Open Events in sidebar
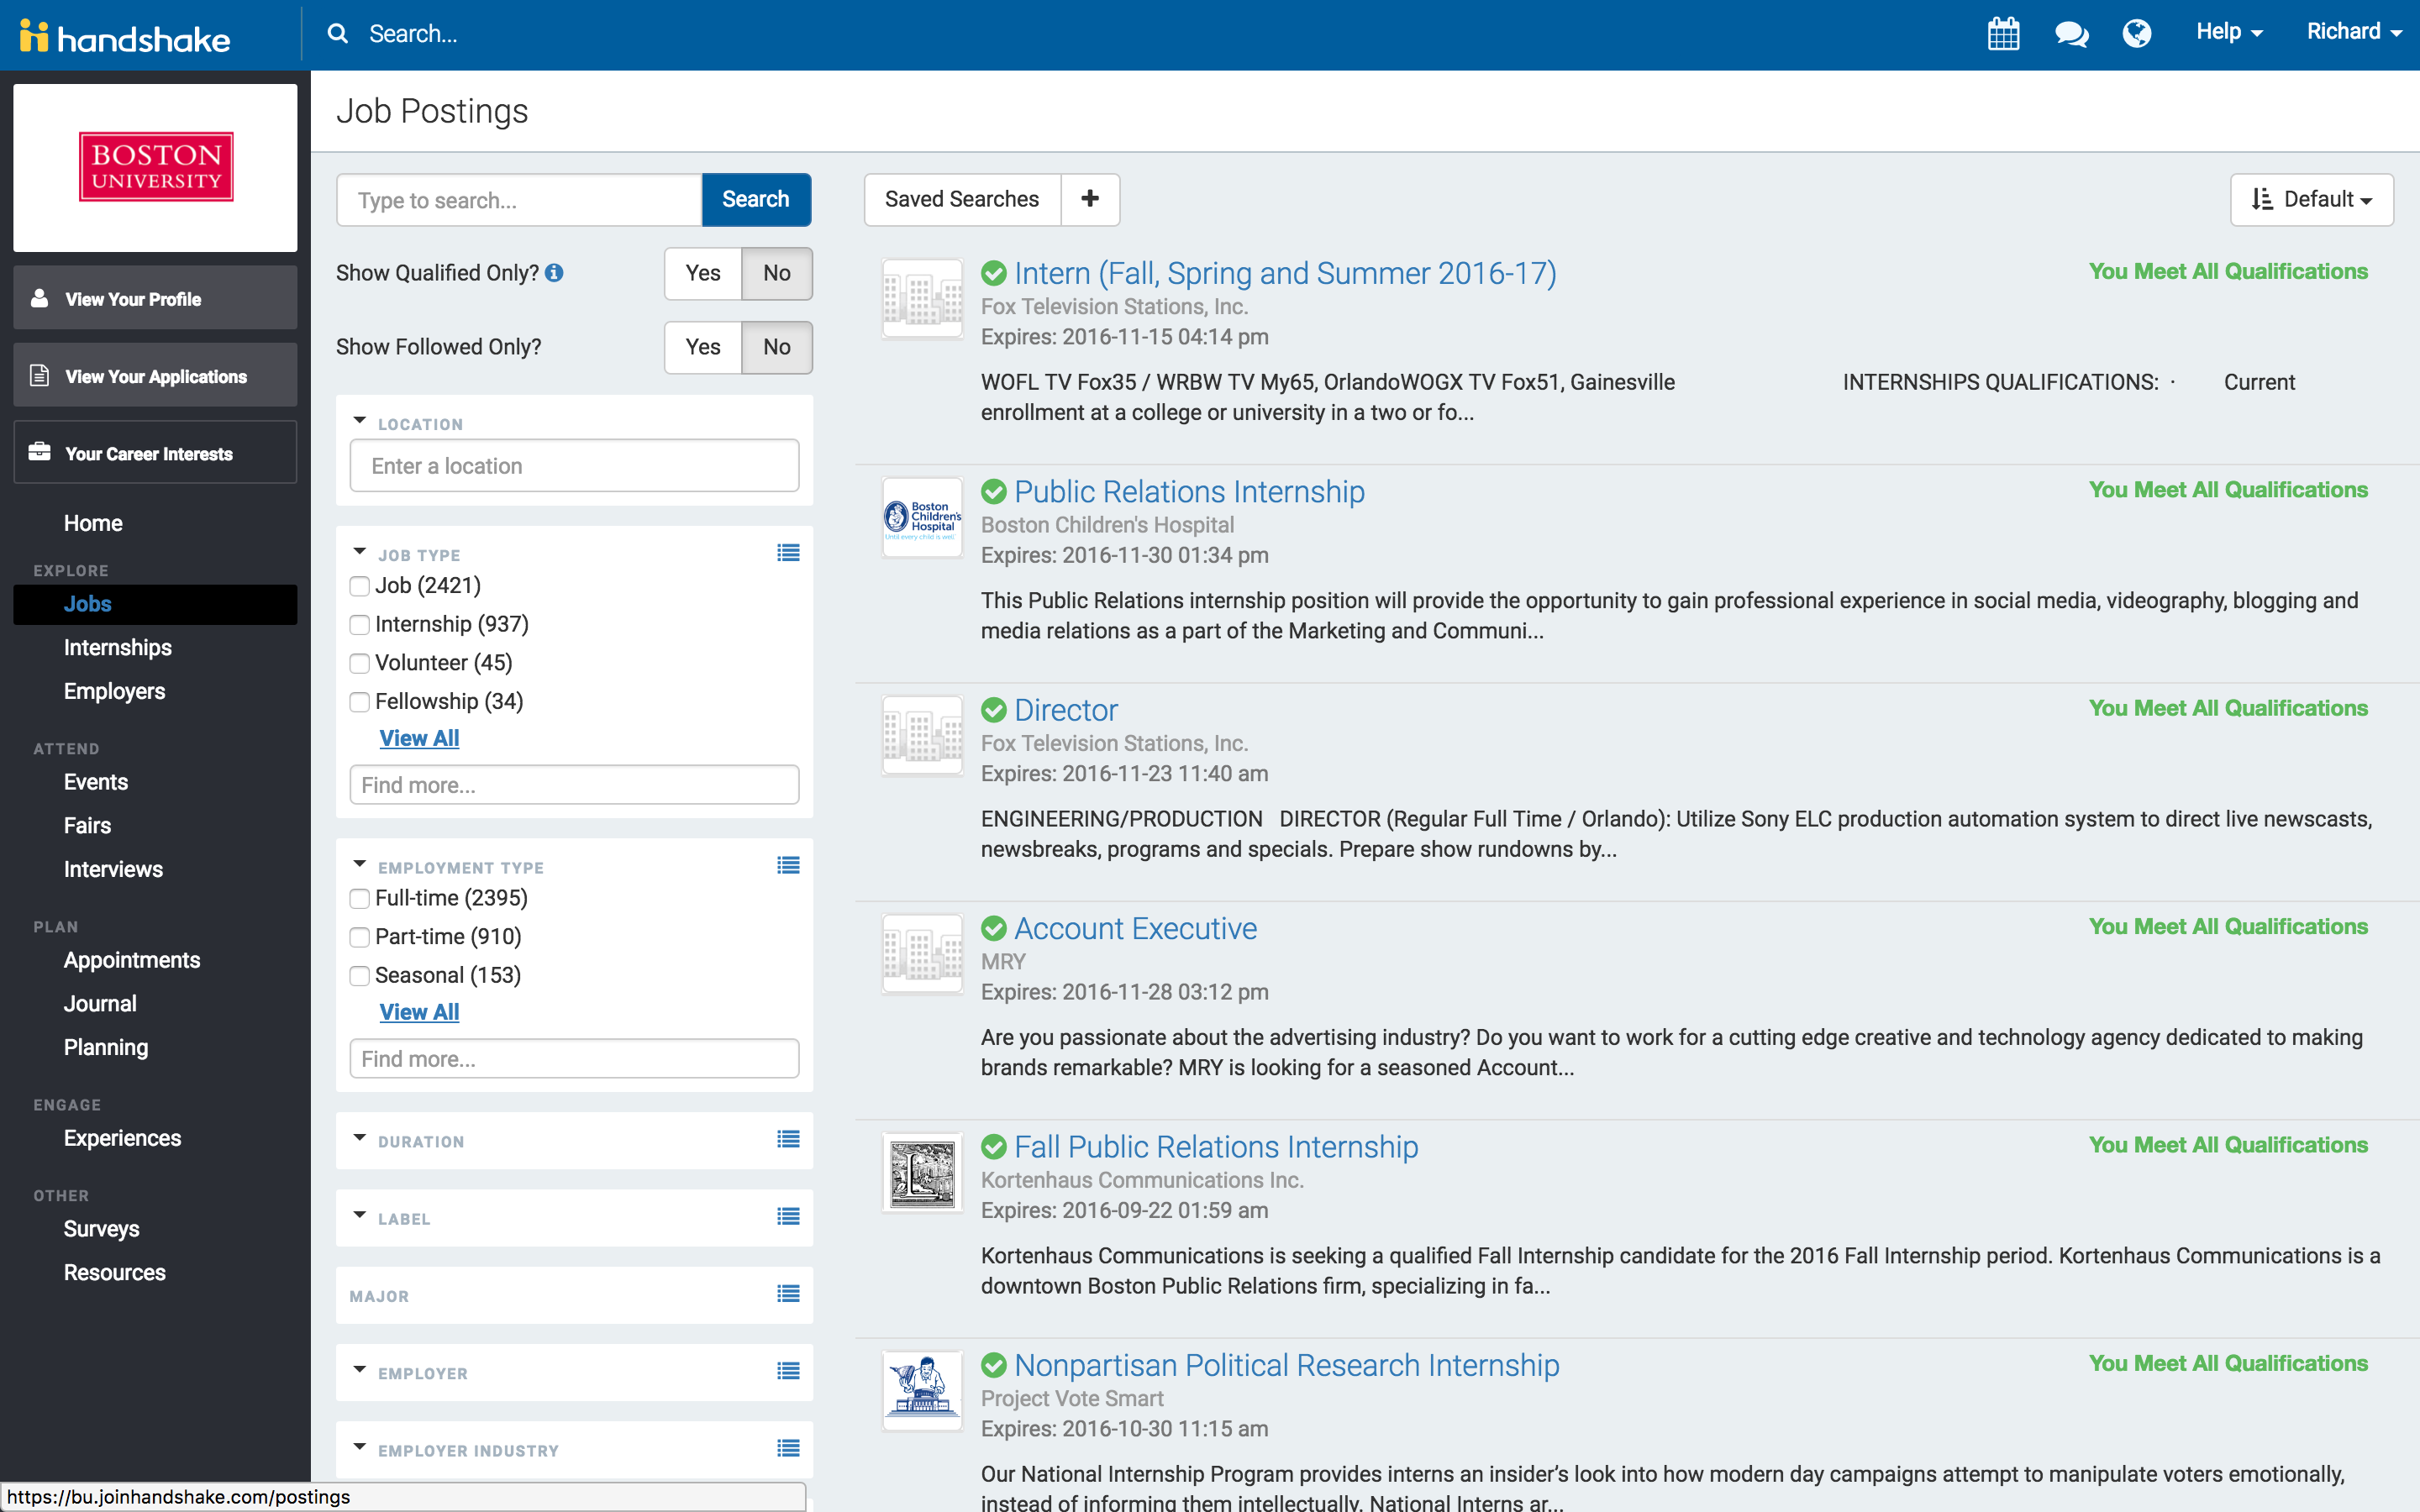Image resolution: width=2420 pixels, height=1512 pixels. coord(96,782)
